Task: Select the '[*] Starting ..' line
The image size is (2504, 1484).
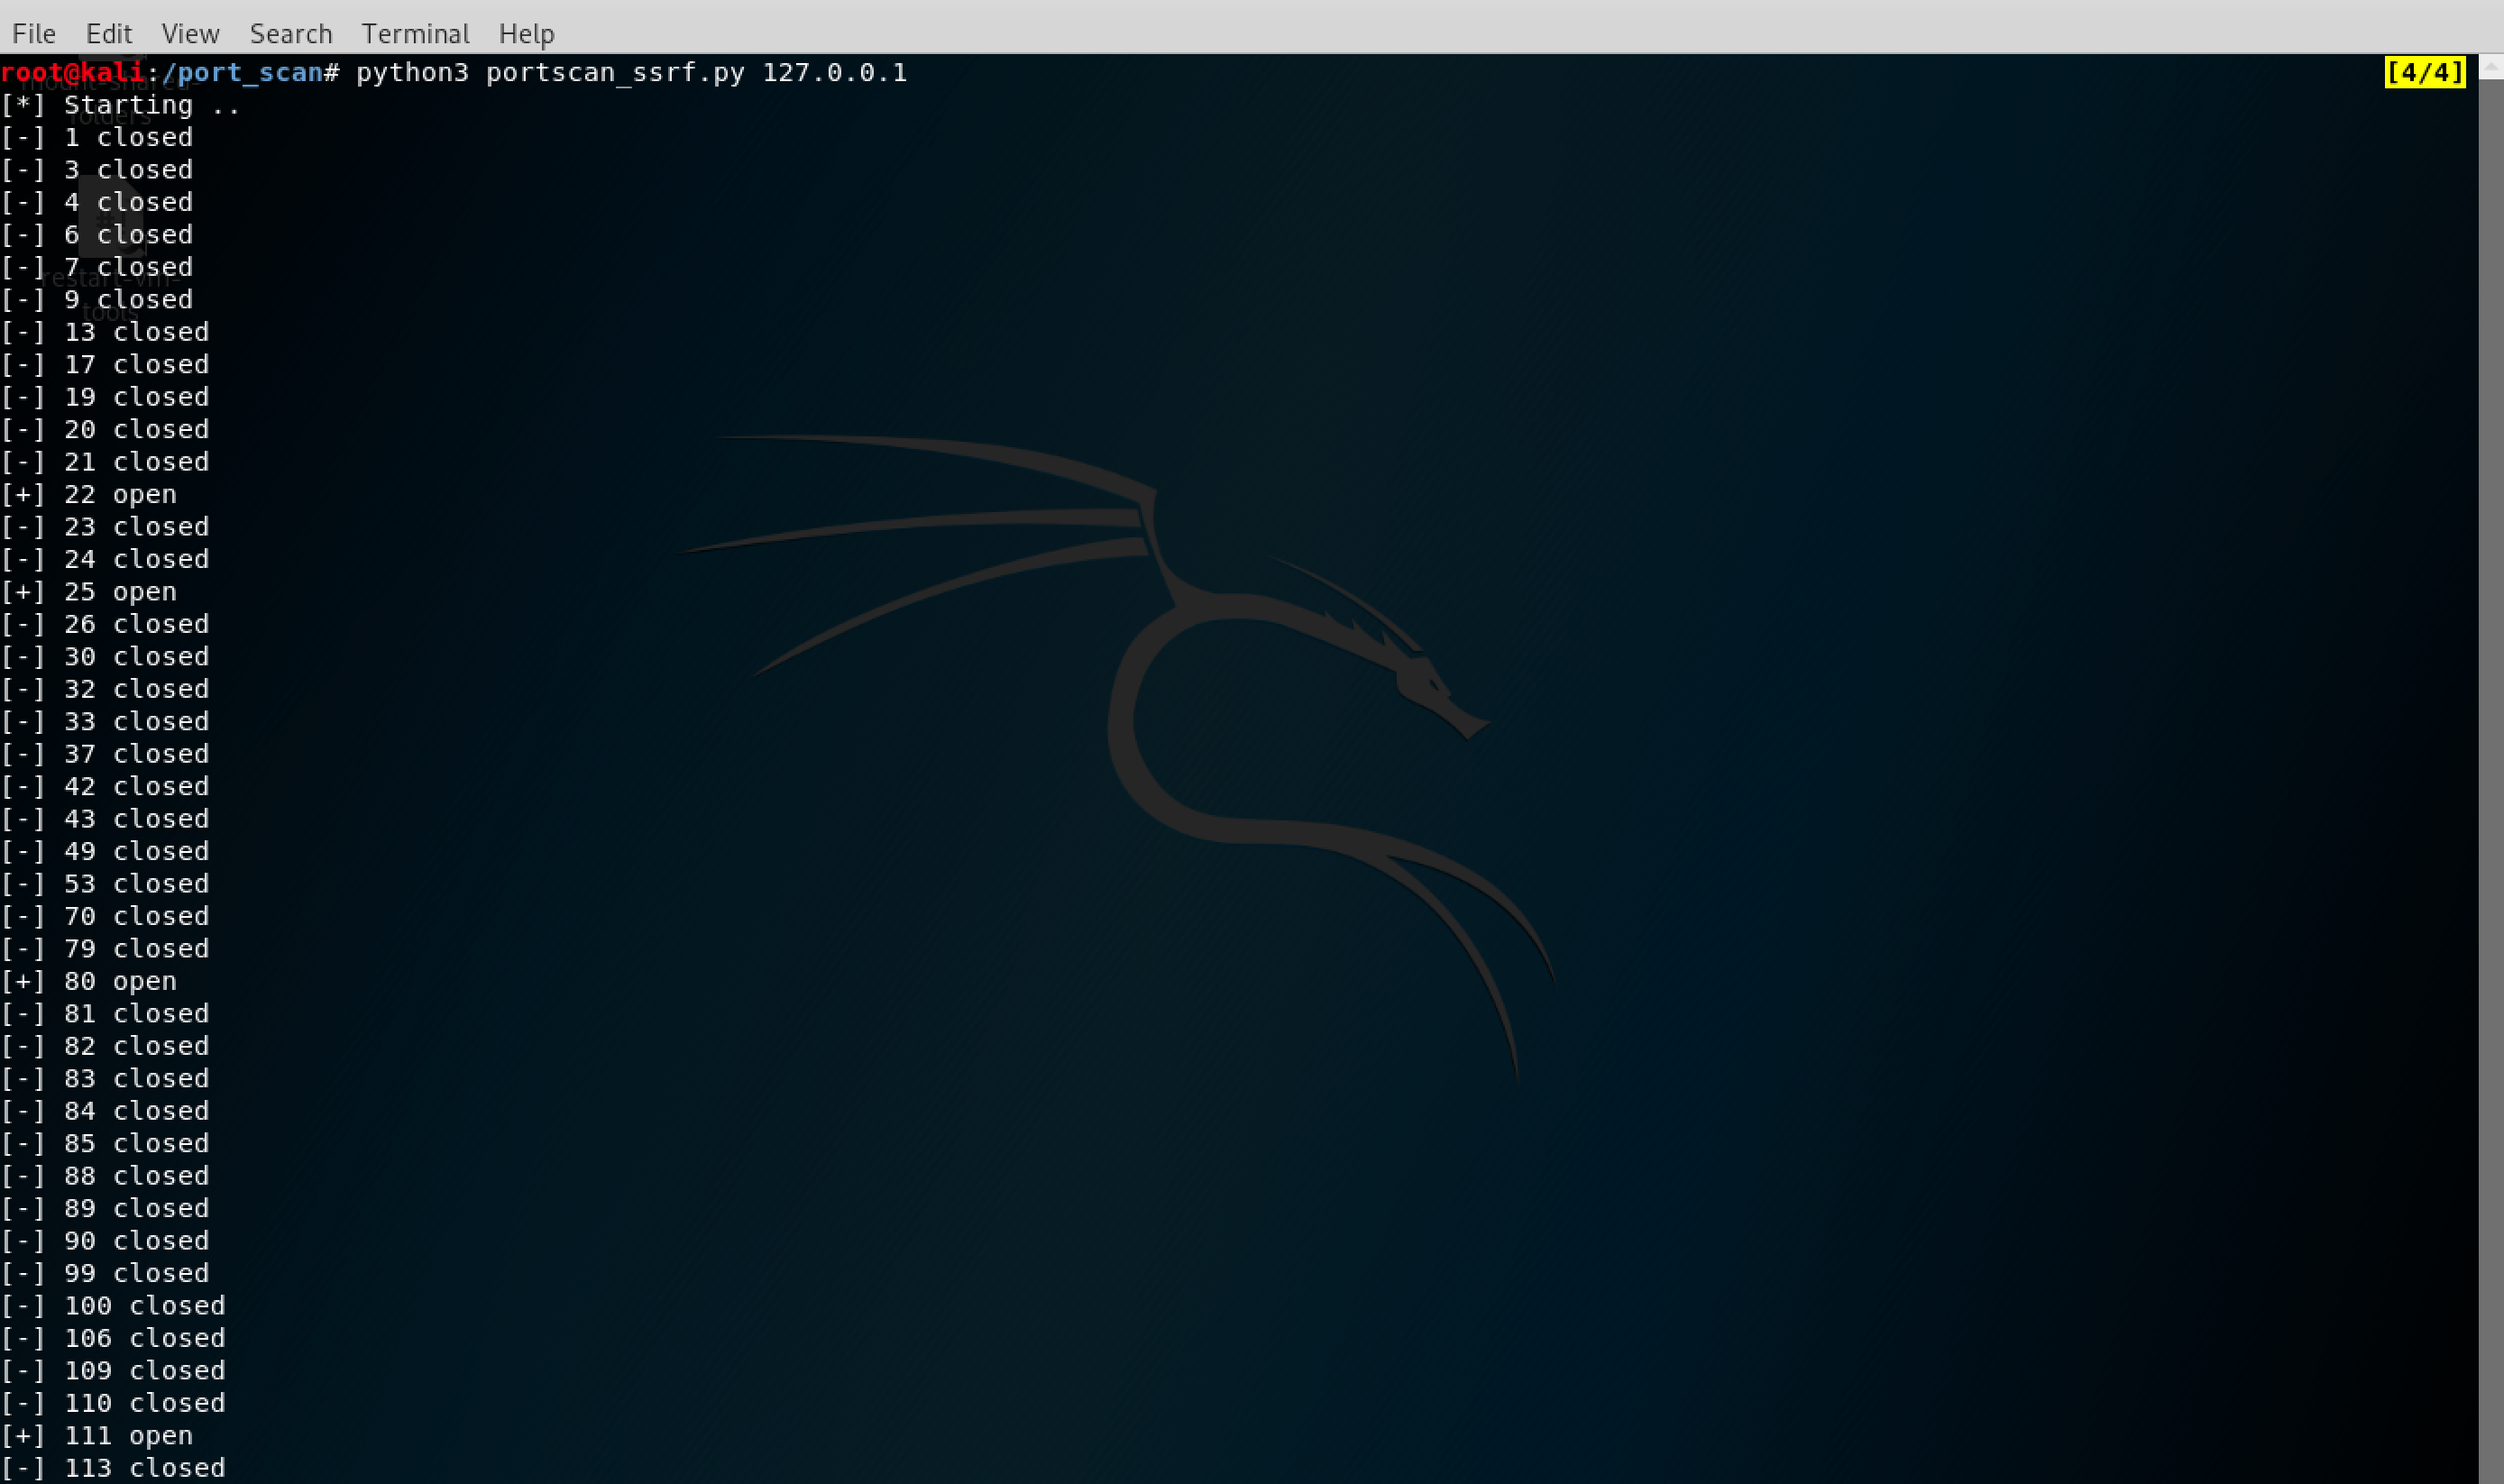Action: (120, 105)
